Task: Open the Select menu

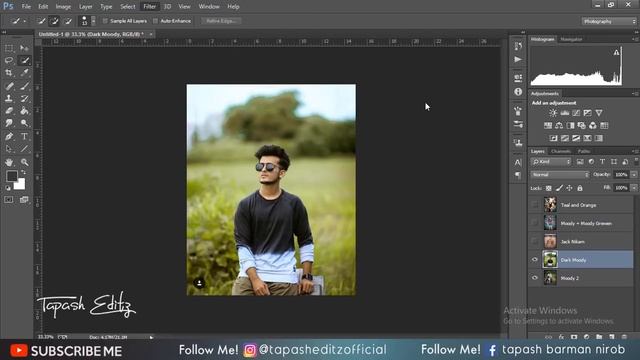Action: (128, 7)
